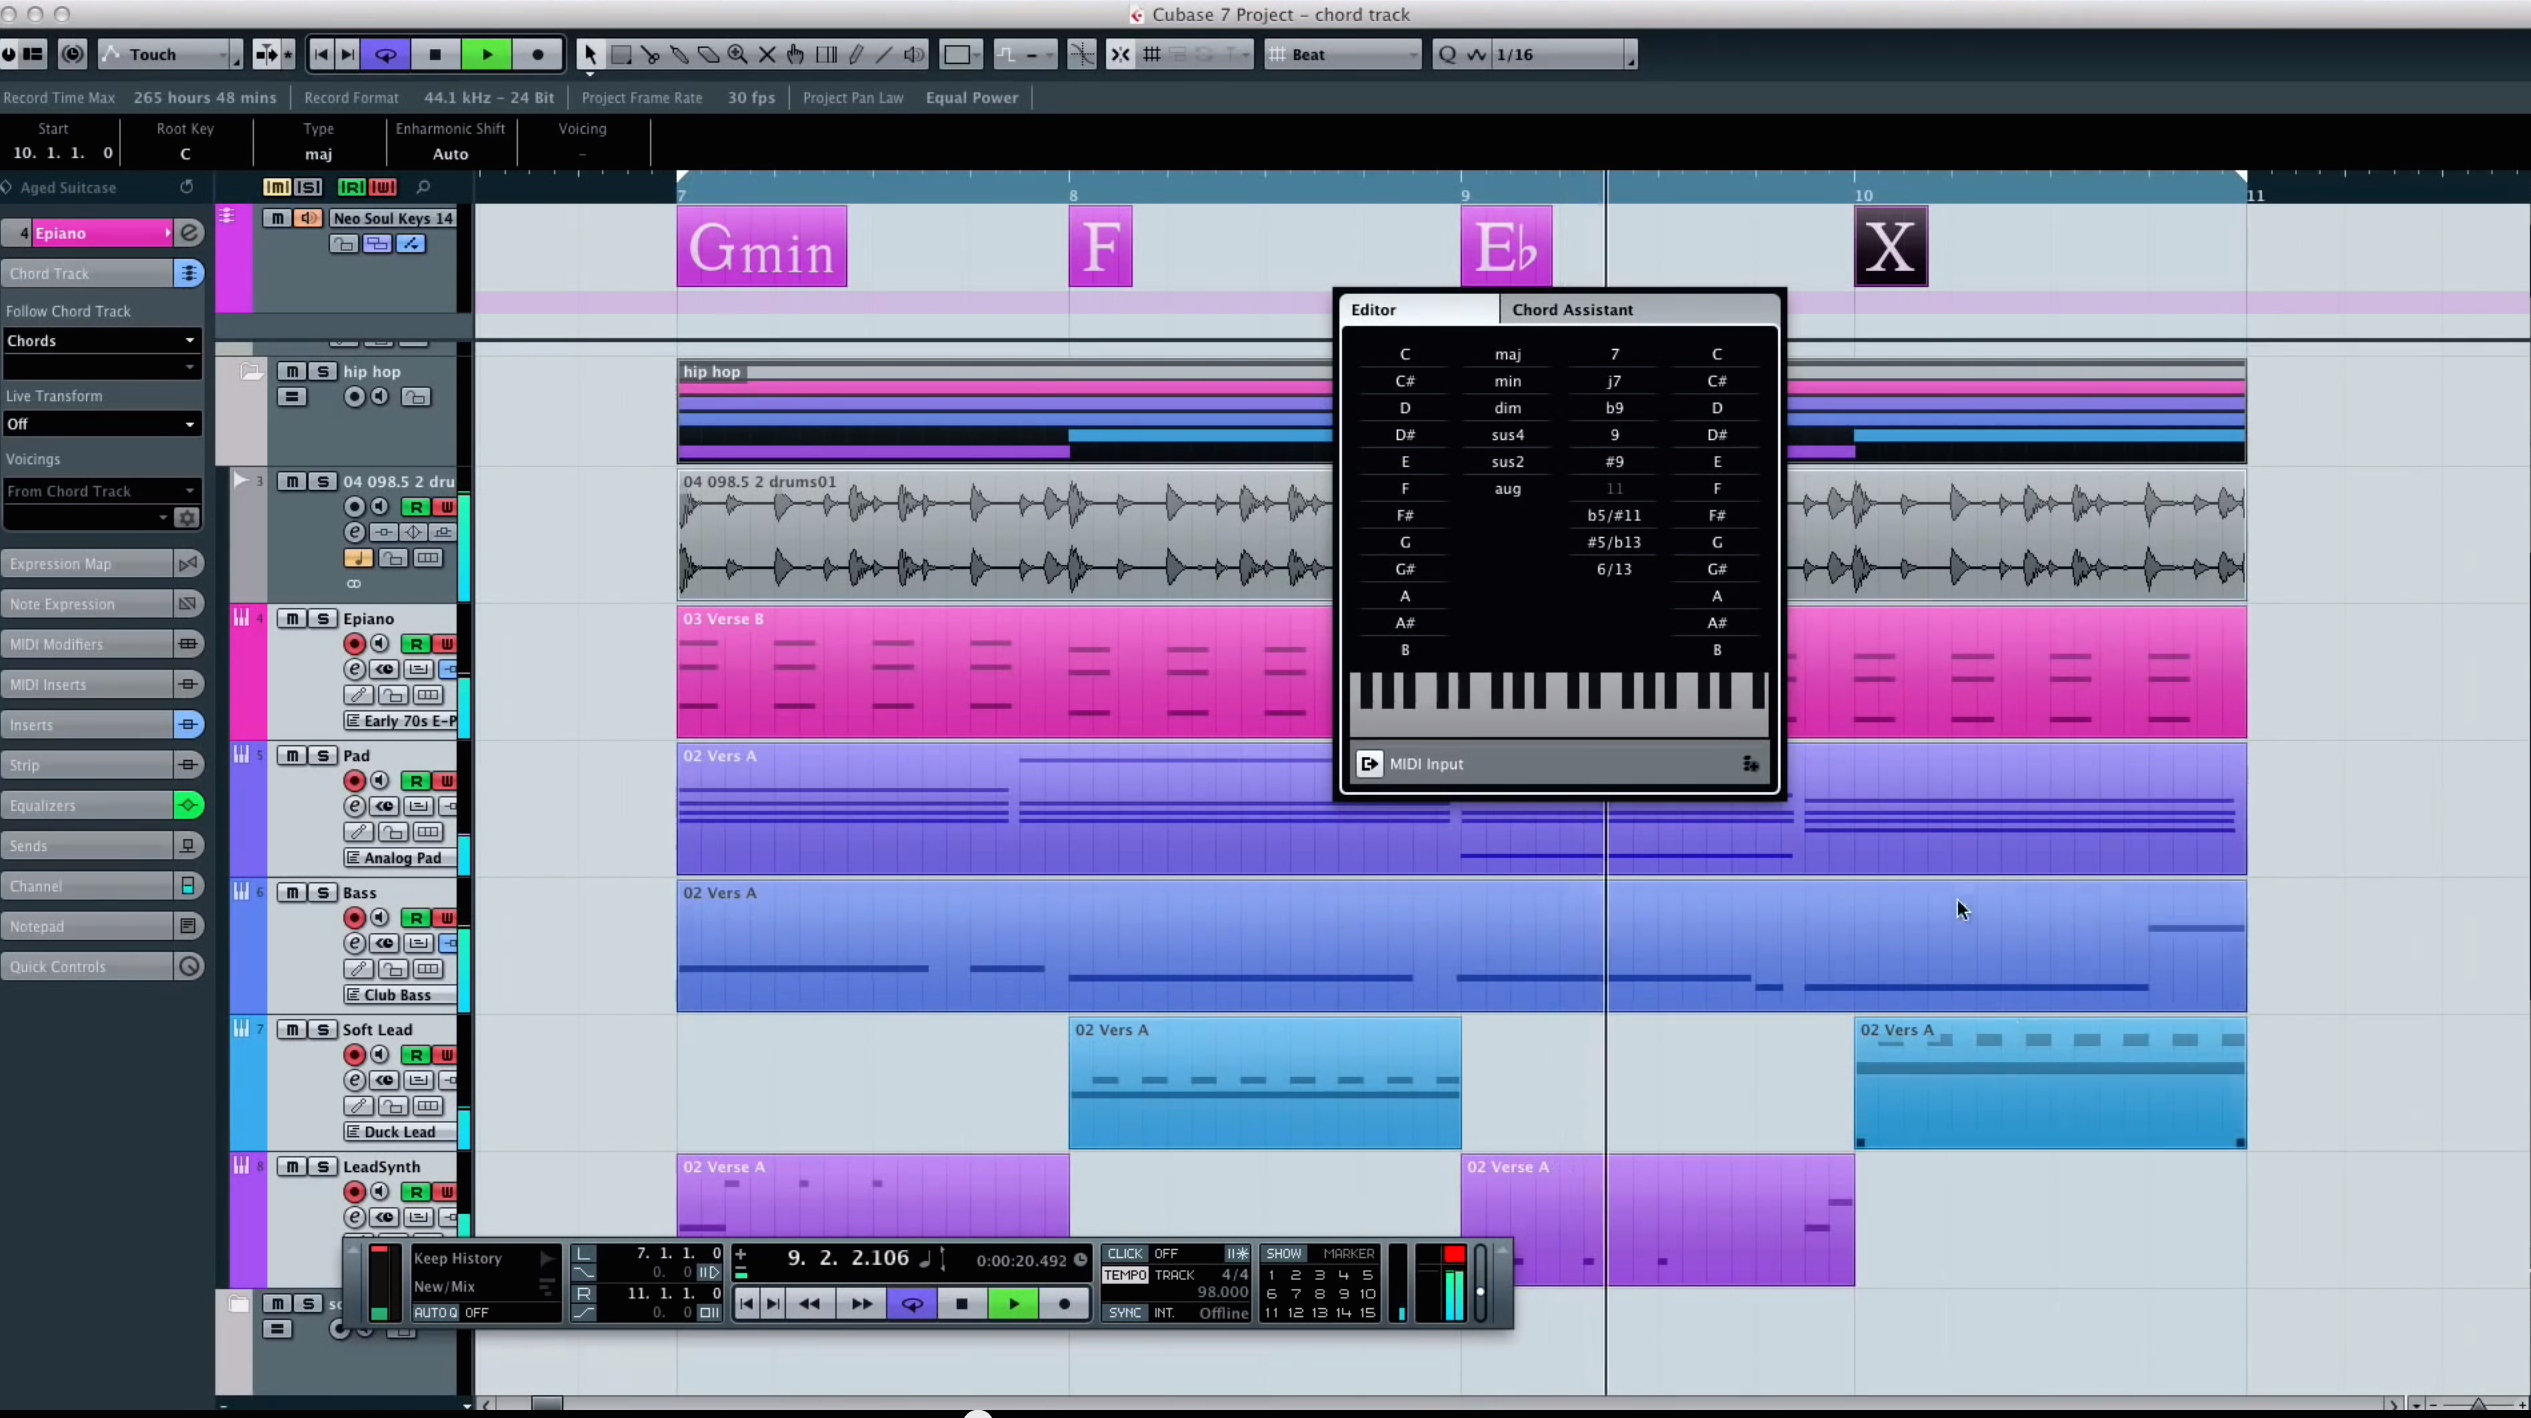The image size is (2531, 1418).
Task: Select the Zoom magnifier tool
Action: tap(738, 55)
